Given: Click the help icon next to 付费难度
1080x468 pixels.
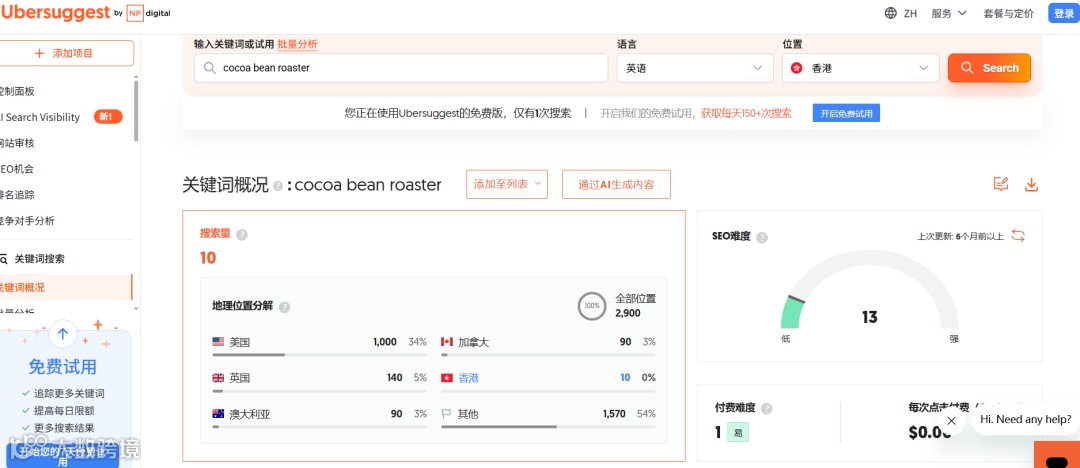Looking at the screenshot, I should [x=767, y=409].
